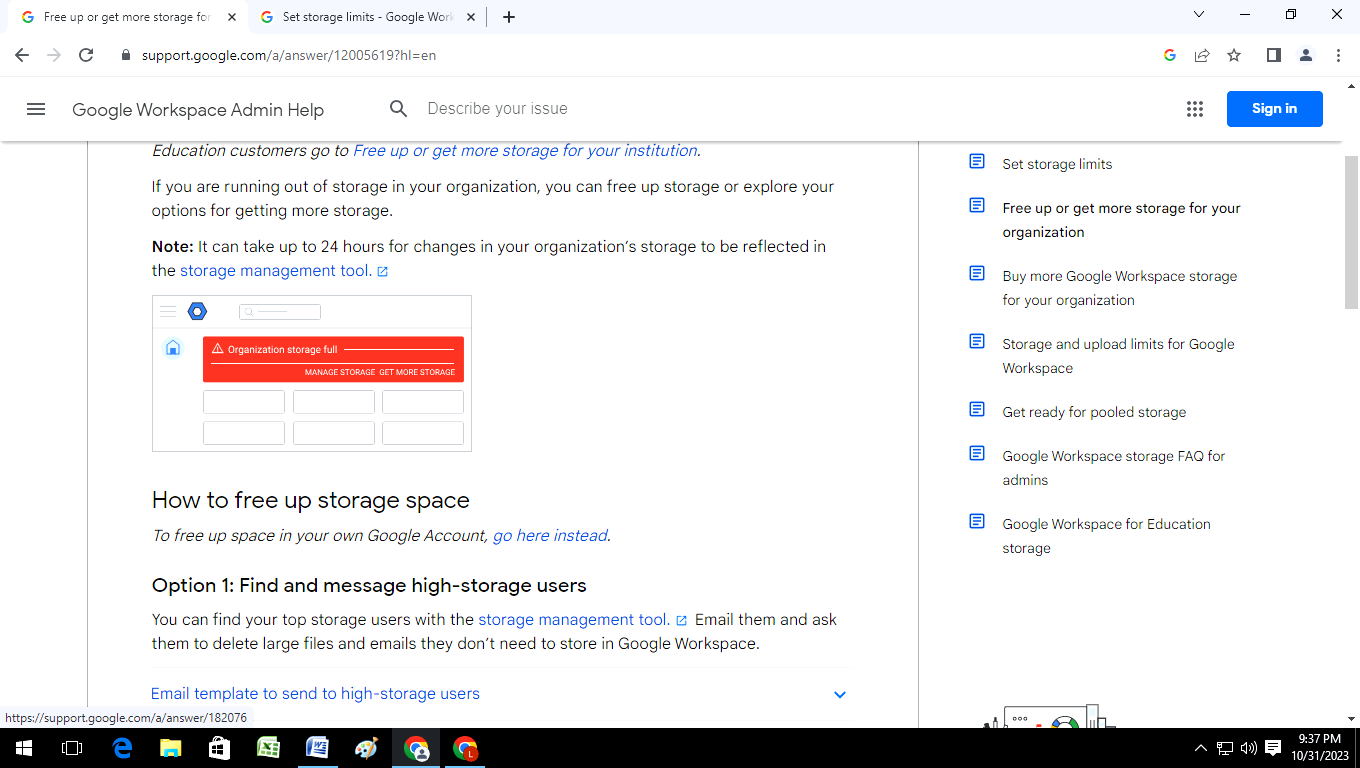Click the Organization storage full illustration
This screenshot has width=1360, height=768.
pos(312,373)
